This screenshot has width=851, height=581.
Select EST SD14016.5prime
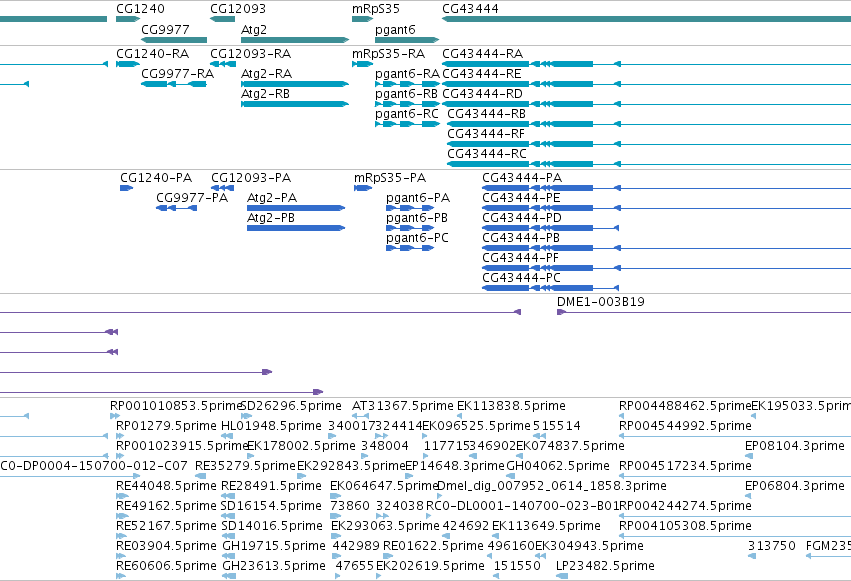(x=228, y=536)
